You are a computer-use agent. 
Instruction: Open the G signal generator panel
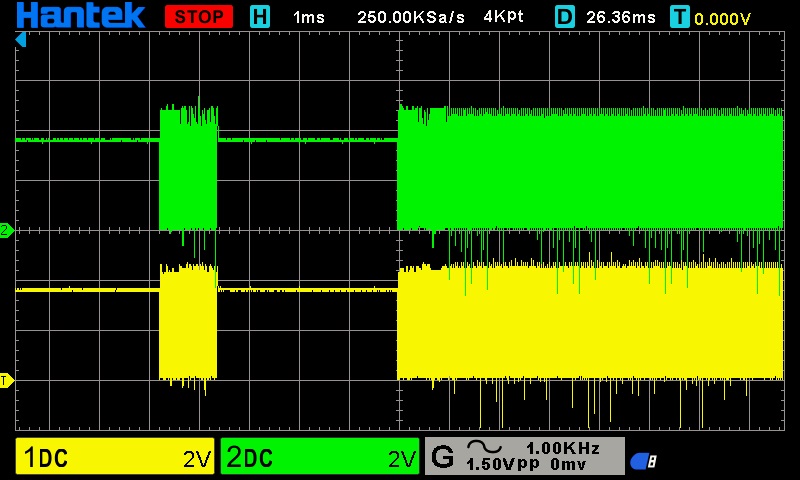525,456
